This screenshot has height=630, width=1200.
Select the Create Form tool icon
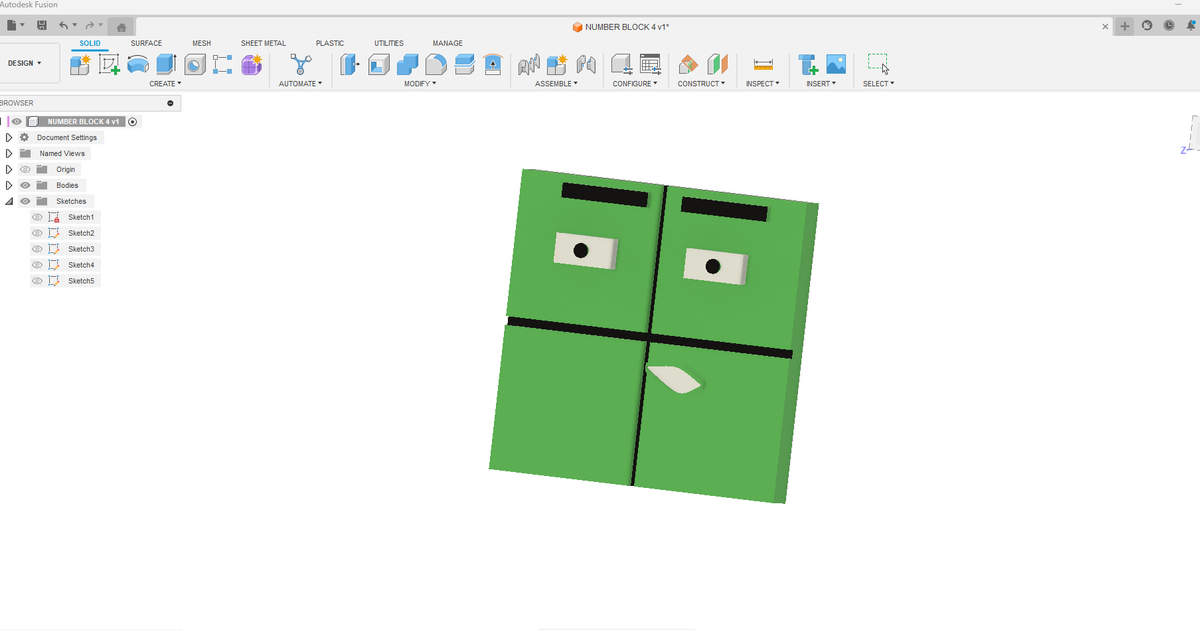pos(138,65)
